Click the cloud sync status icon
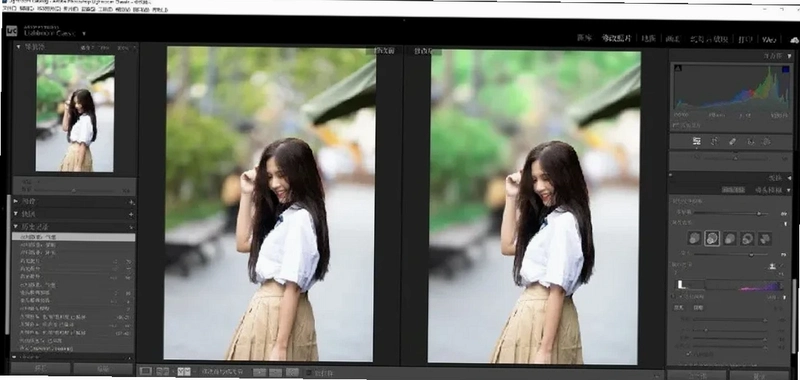The width and height of the screenshot is (800, 380). pyautogui.click(x=794, y=39)
